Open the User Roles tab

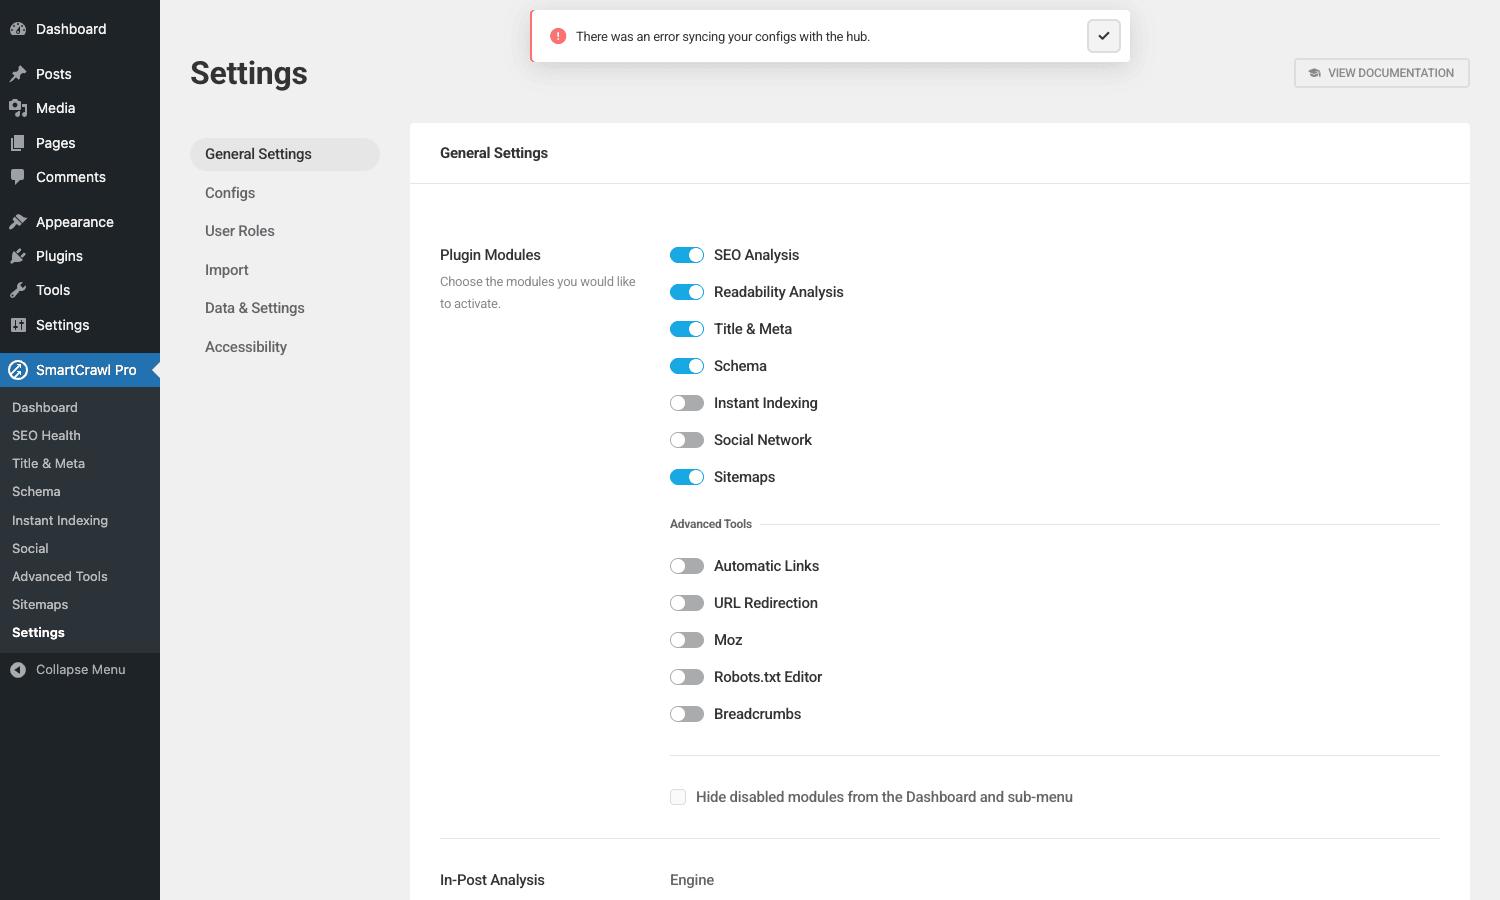coord(285,231)
